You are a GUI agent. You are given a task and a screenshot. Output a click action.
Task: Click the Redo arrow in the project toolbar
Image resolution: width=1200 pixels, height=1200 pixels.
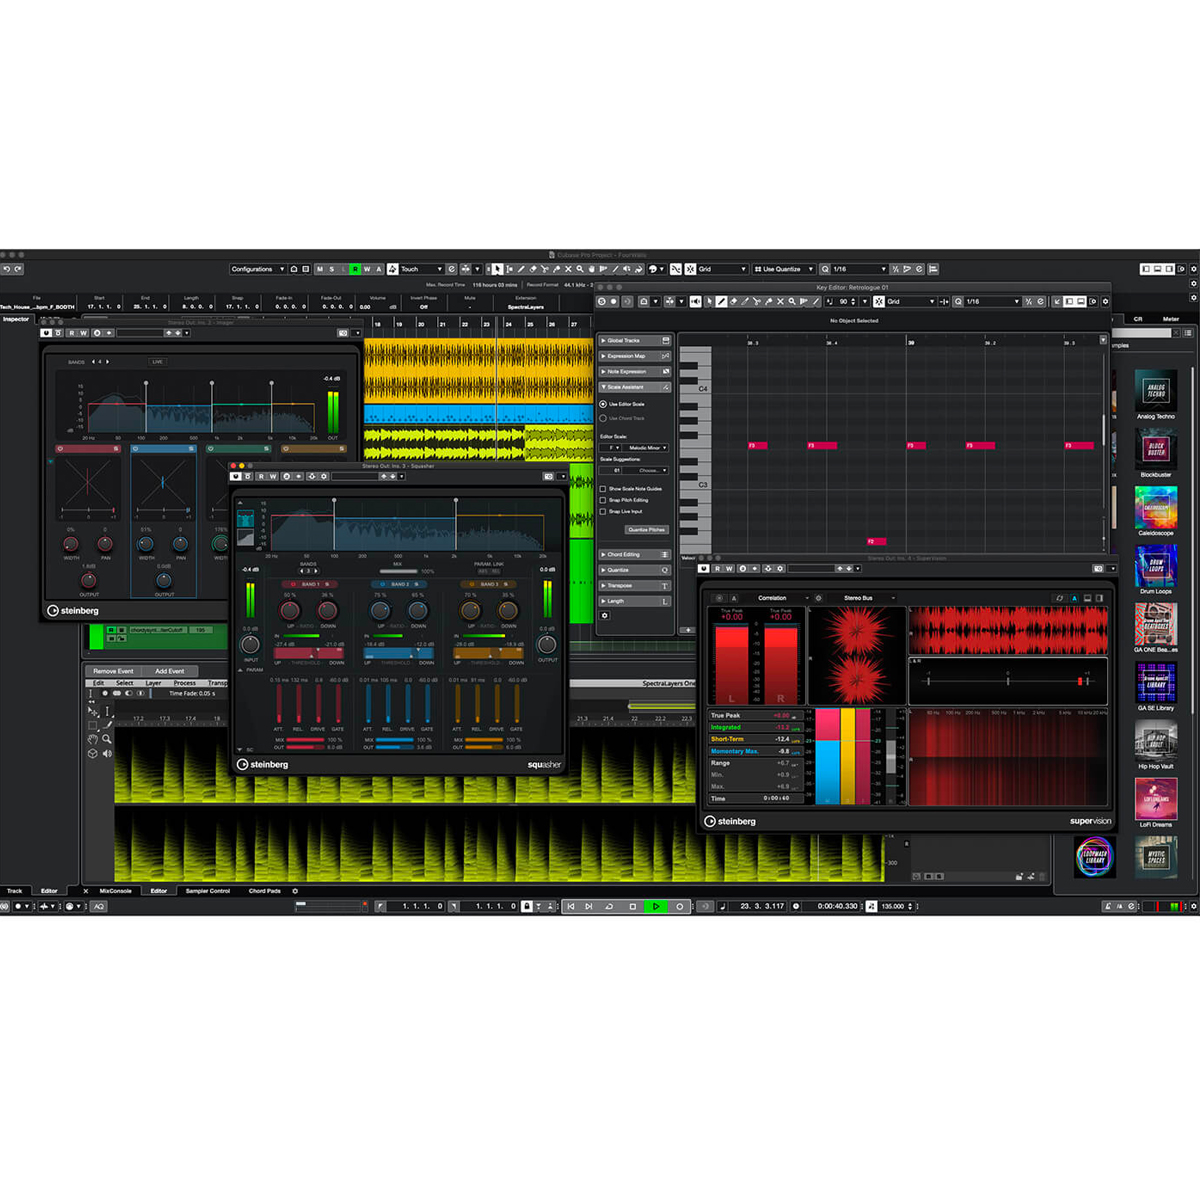[18, 269]
